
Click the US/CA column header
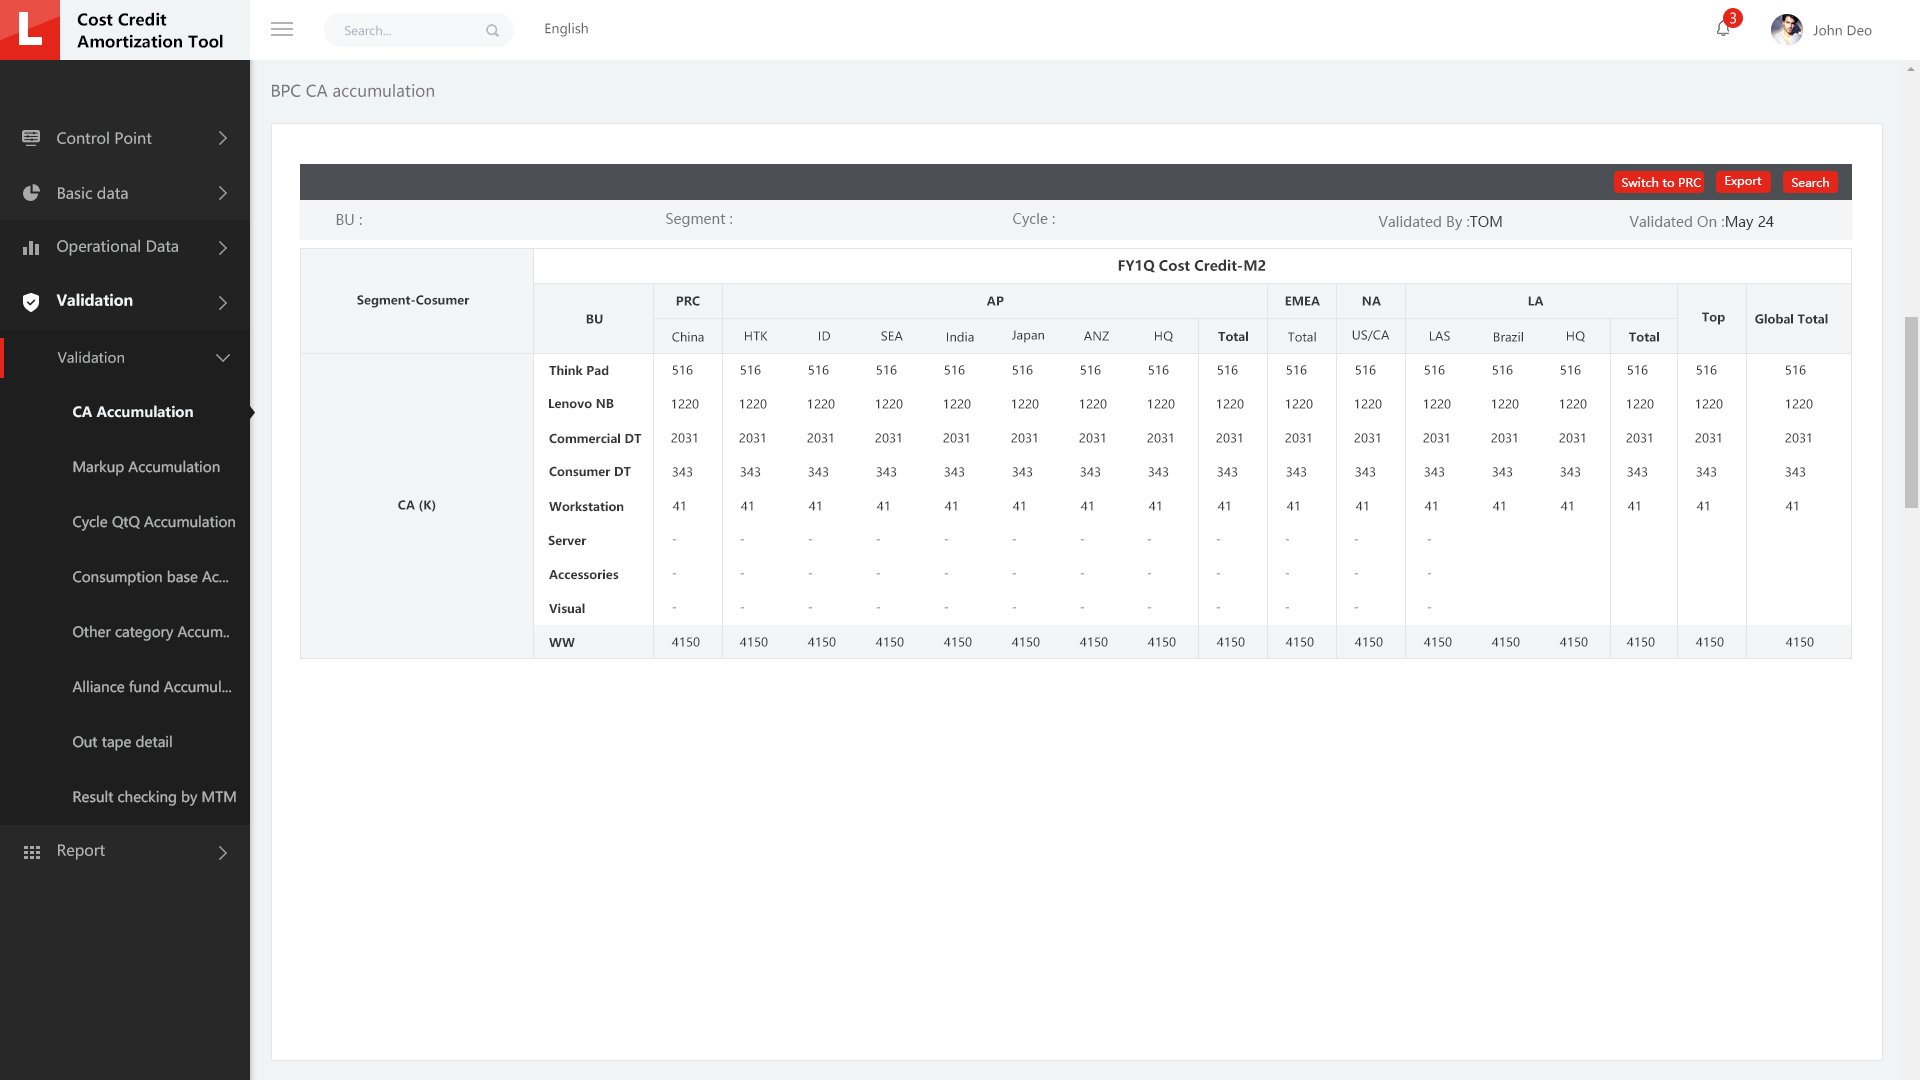click(1370, 335)
